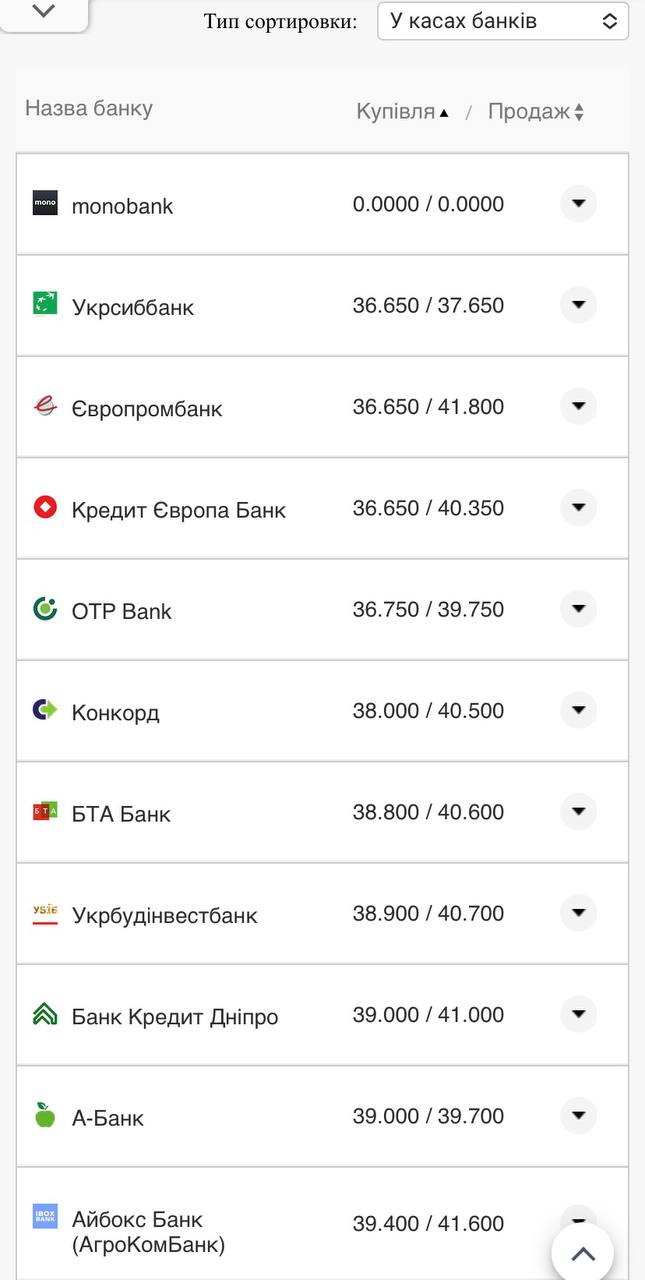This screenshot has width=645, height=1280.
Task: Expand details for monobank row
Action: (578, 204)
